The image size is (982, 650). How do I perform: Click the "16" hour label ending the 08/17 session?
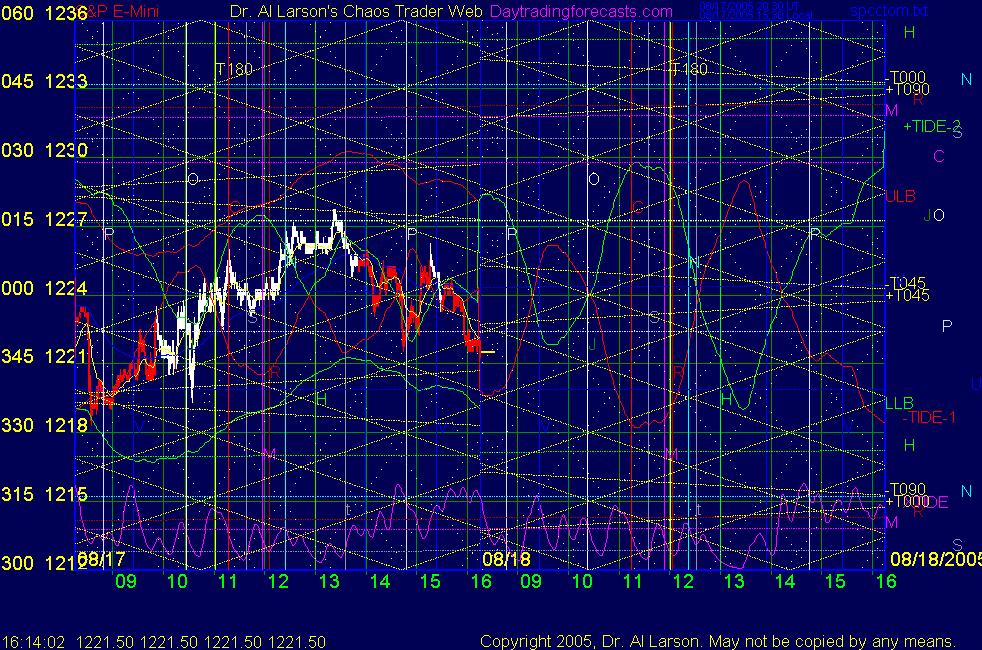[481, 581]
